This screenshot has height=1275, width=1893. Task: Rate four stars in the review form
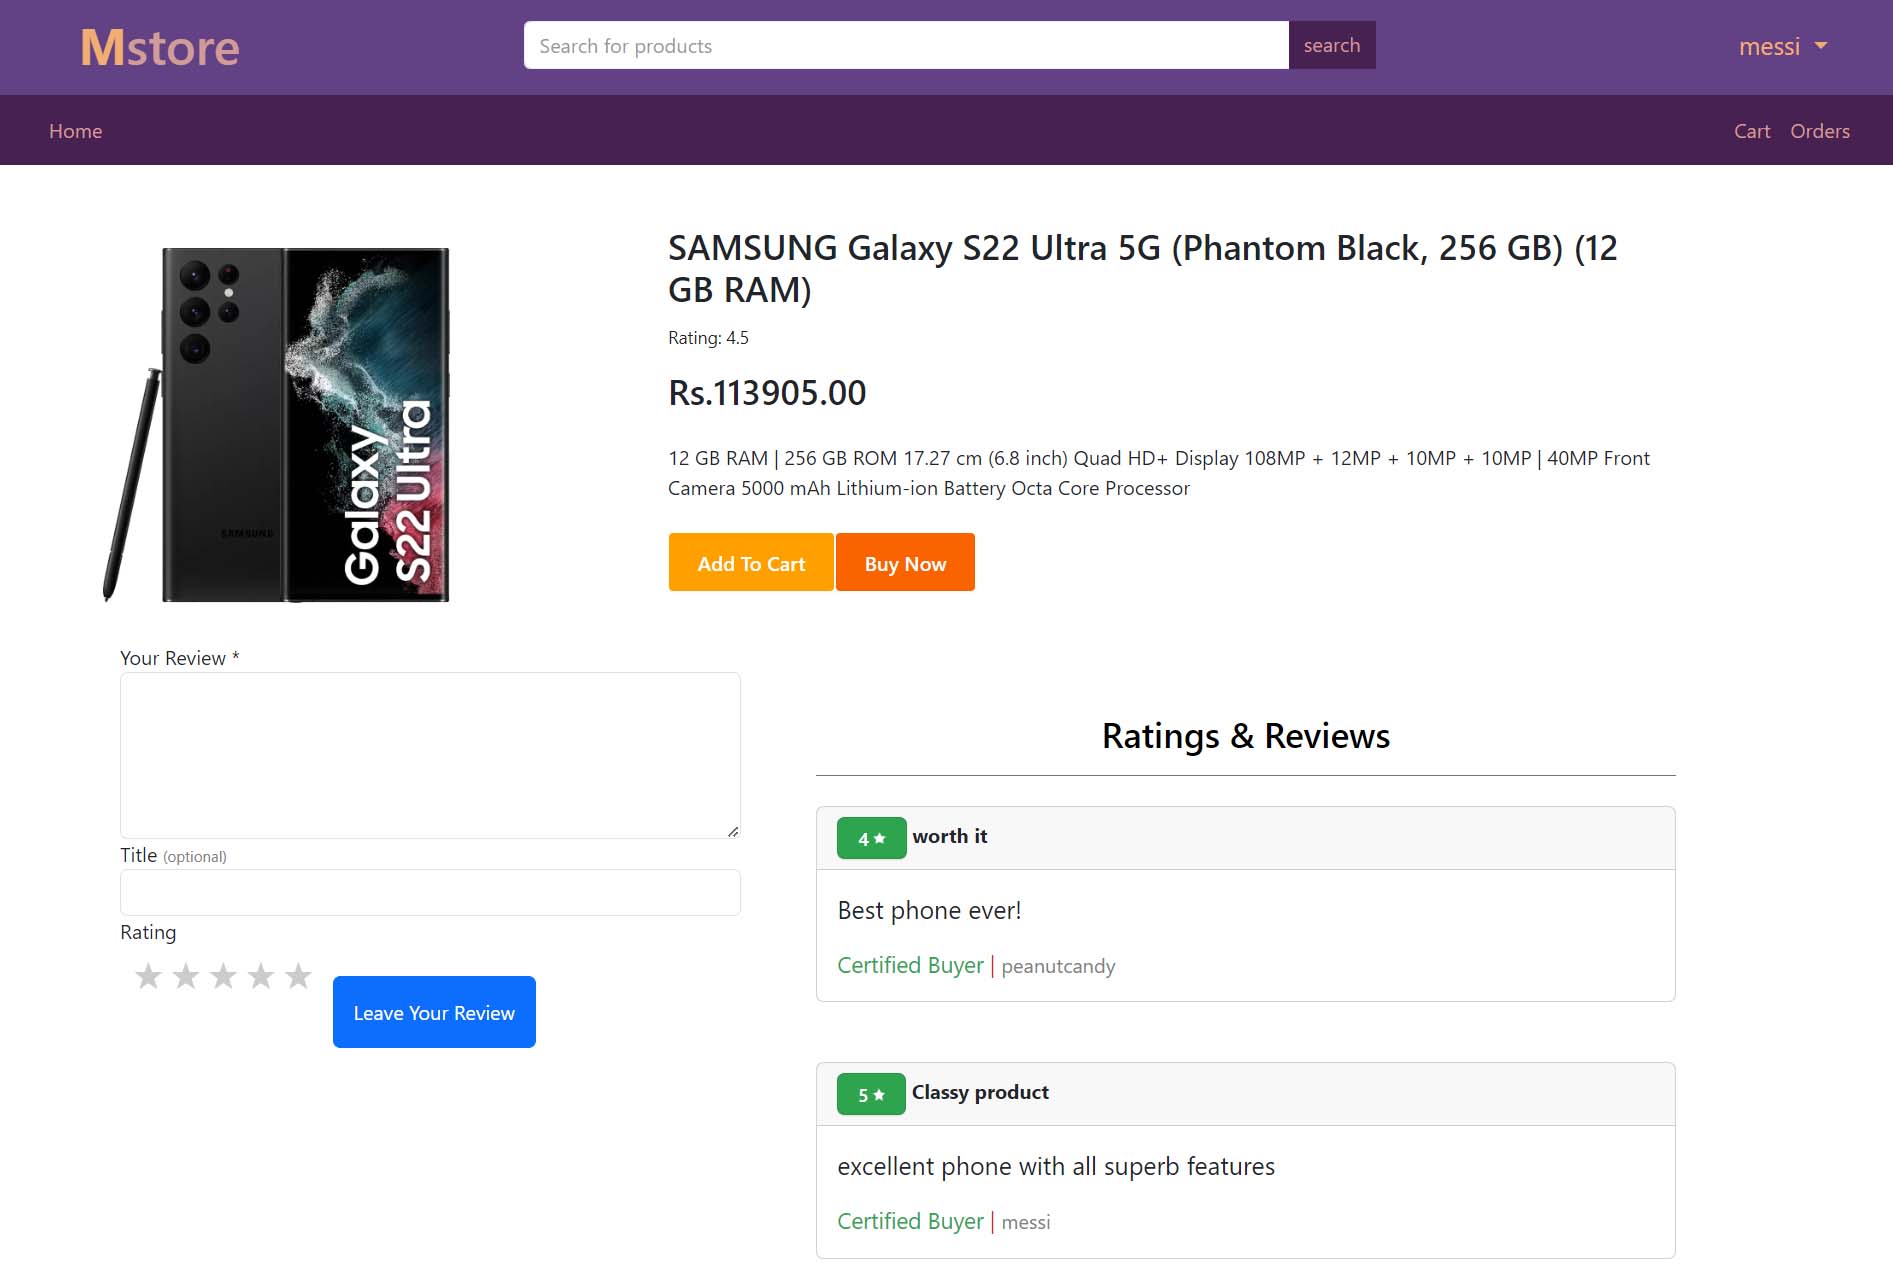[261, 975]
